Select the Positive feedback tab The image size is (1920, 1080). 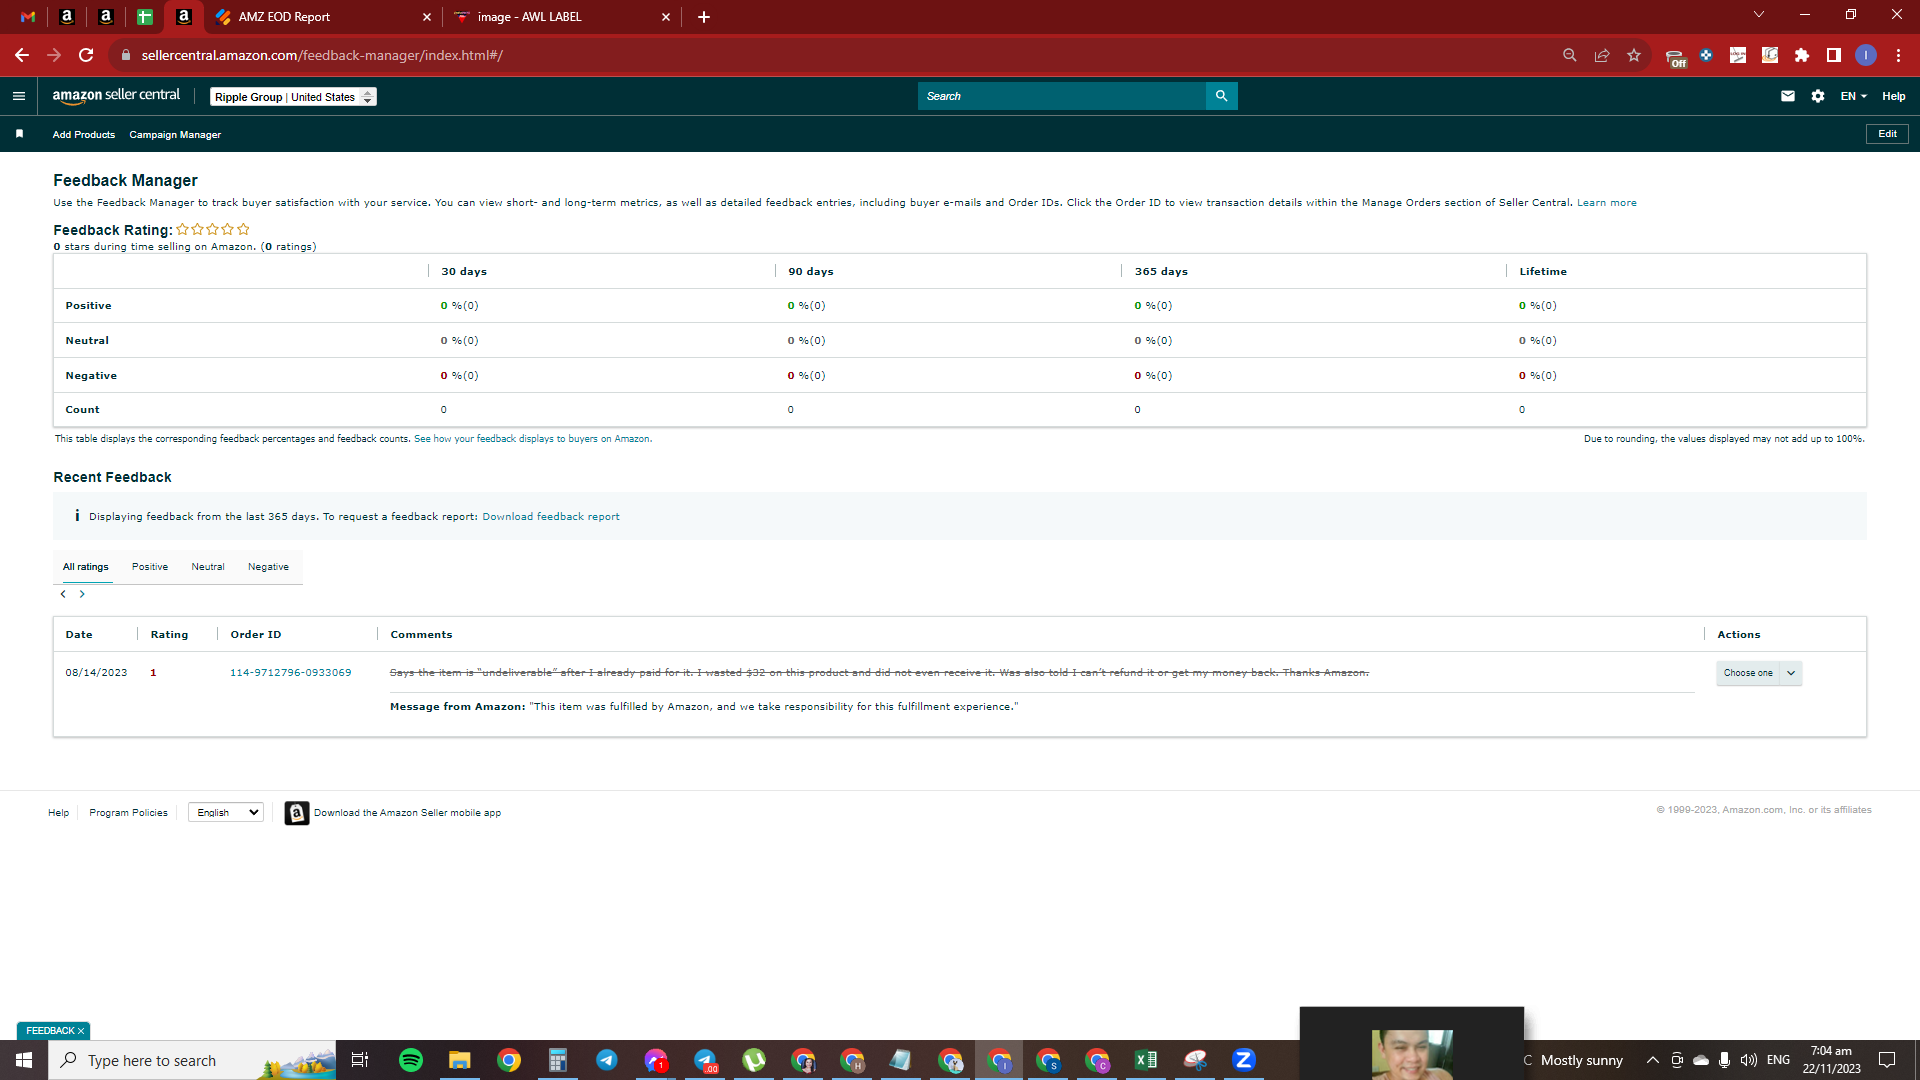[x=150, y=567]
